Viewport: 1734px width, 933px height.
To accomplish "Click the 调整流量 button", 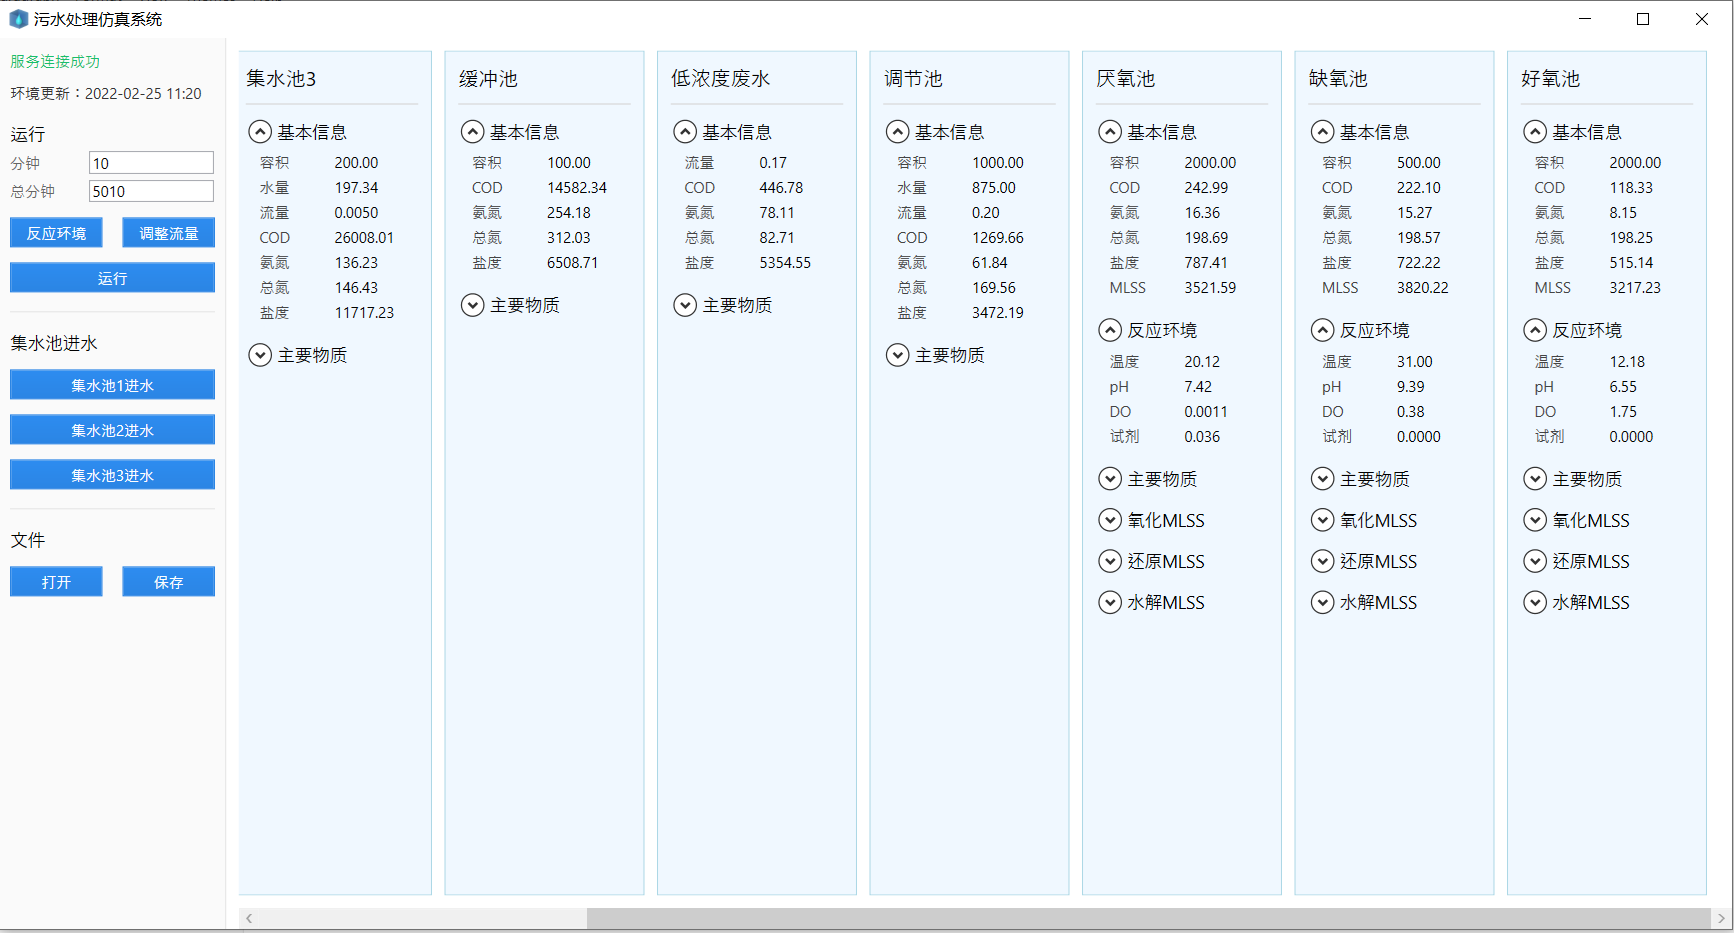I will click(168, 233).
